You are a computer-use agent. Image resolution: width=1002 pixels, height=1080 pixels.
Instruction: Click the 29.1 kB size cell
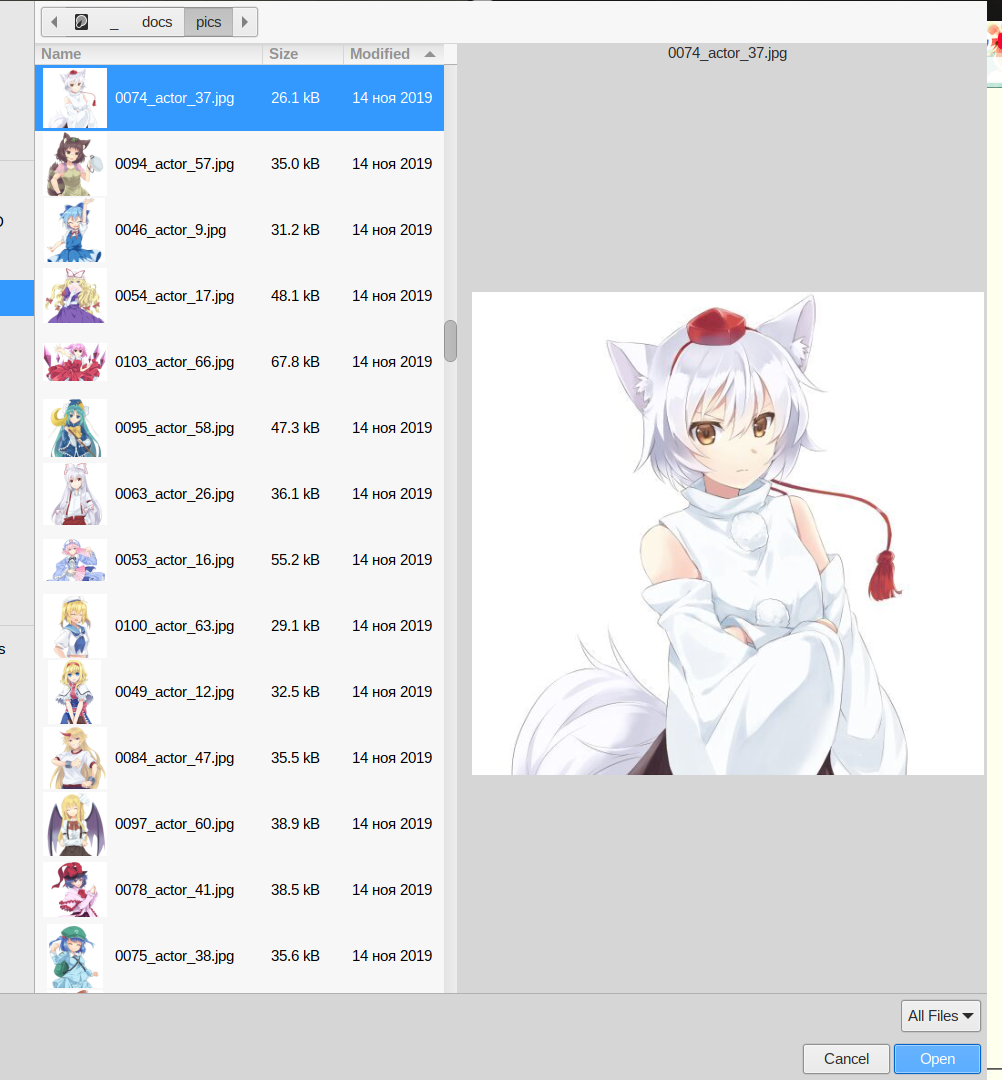pyautogui.click(x=295, y=626)
